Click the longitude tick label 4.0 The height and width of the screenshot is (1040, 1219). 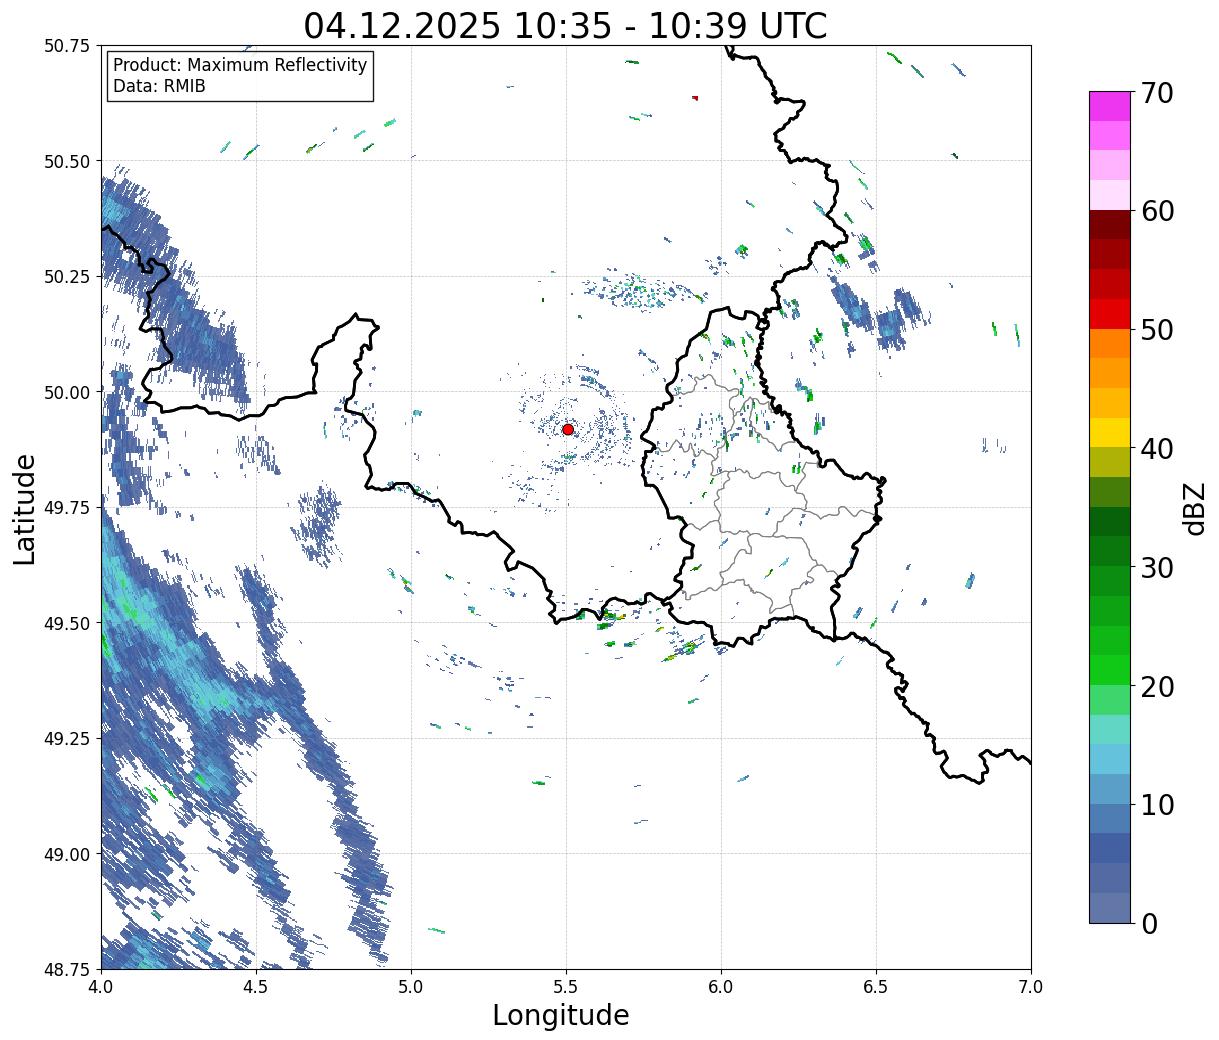click(101, 987)
